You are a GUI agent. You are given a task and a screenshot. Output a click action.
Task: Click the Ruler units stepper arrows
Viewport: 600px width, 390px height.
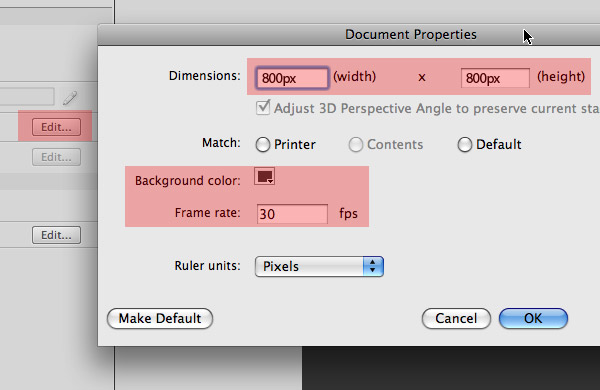pos(373,266)
